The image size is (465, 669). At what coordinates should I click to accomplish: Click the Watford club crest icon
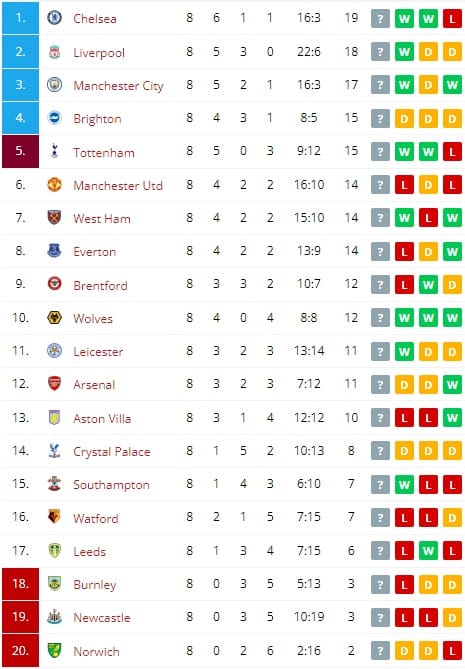pyautogui.click(x=54, y=517)
